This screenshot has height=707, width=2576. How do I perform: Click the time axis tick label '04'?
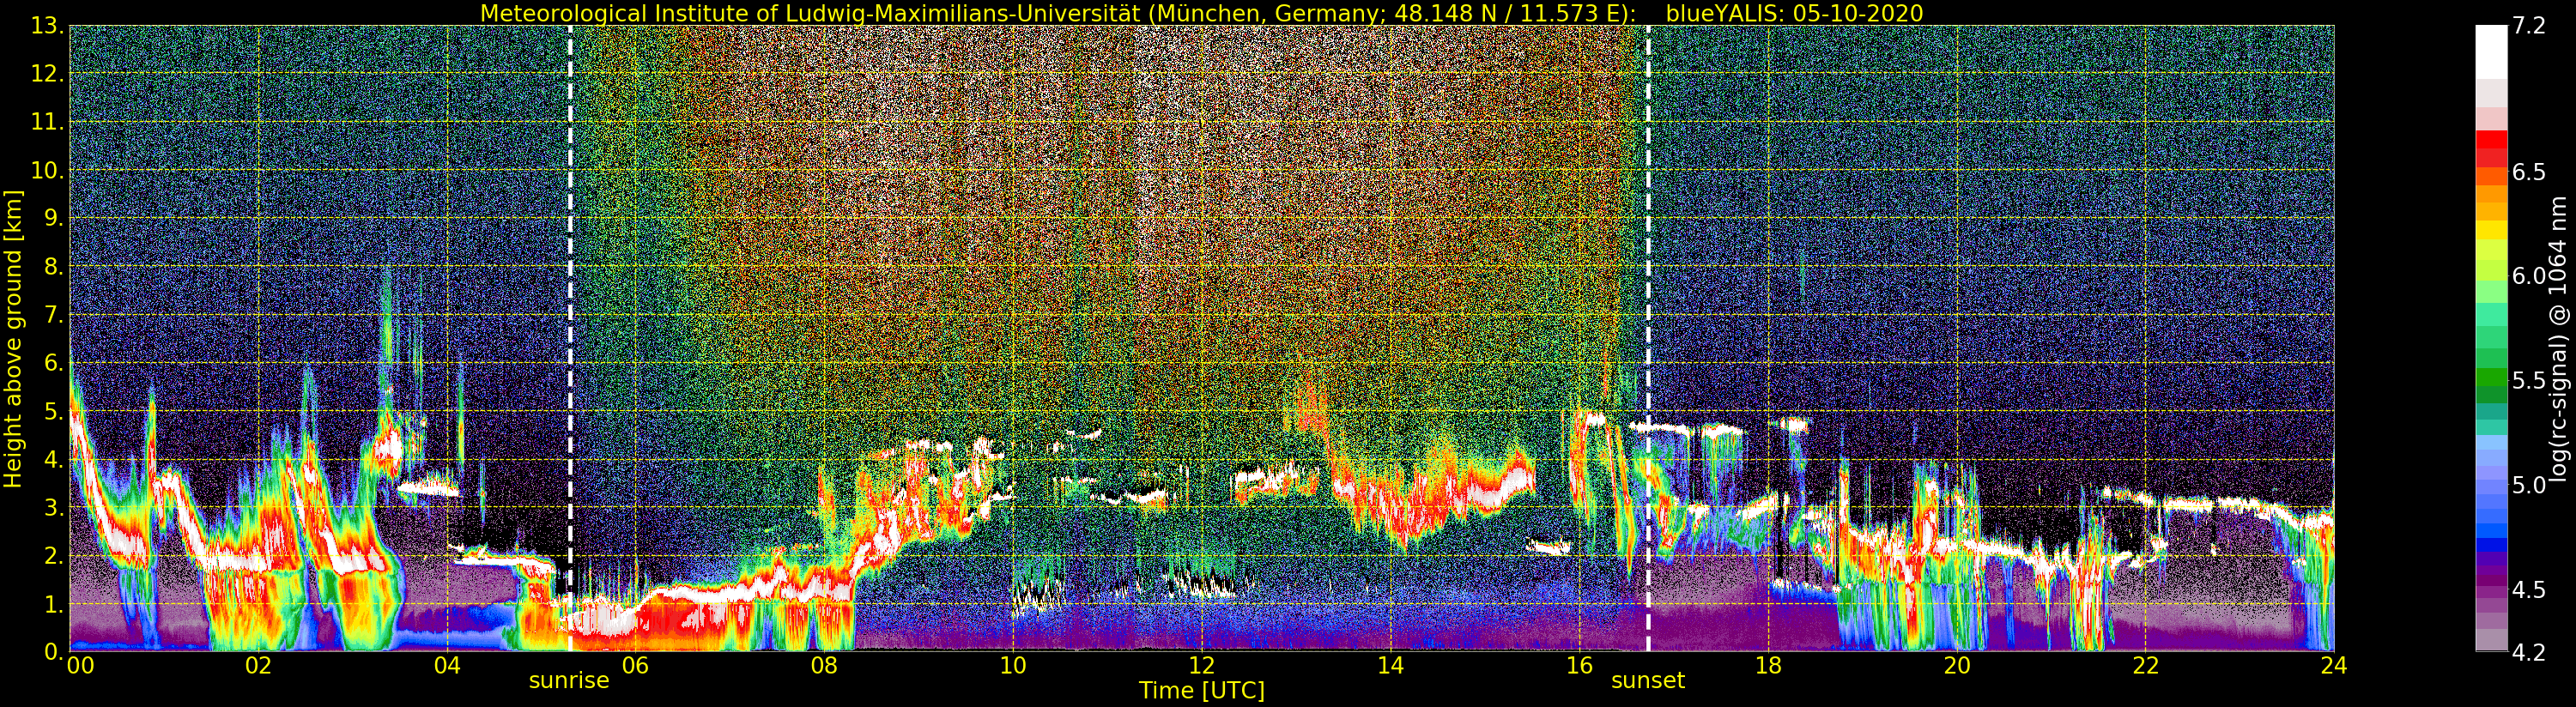point(447,666)
